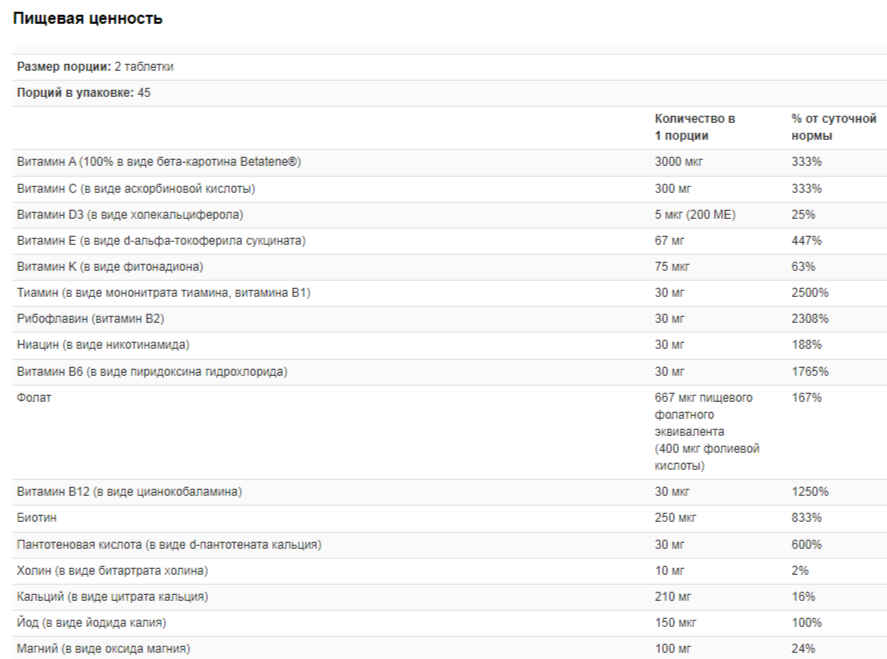887x659 pixels.
Task: Click the Пищевая ценность heading
Action: pyautogui.click(x=88, y=19)
